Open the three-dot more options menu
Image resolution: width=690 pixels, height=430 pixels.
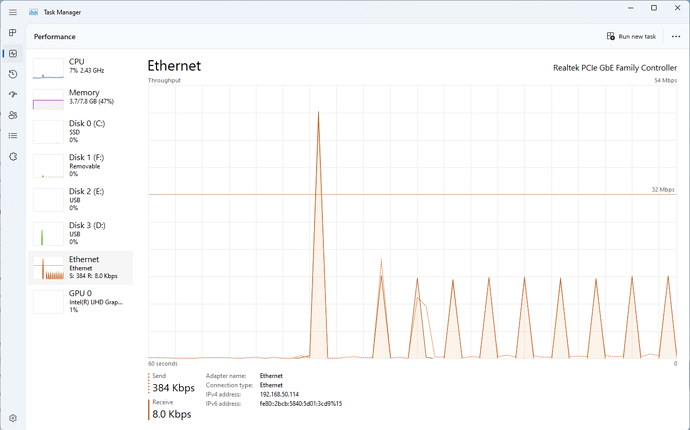click(x=676, y=36)
